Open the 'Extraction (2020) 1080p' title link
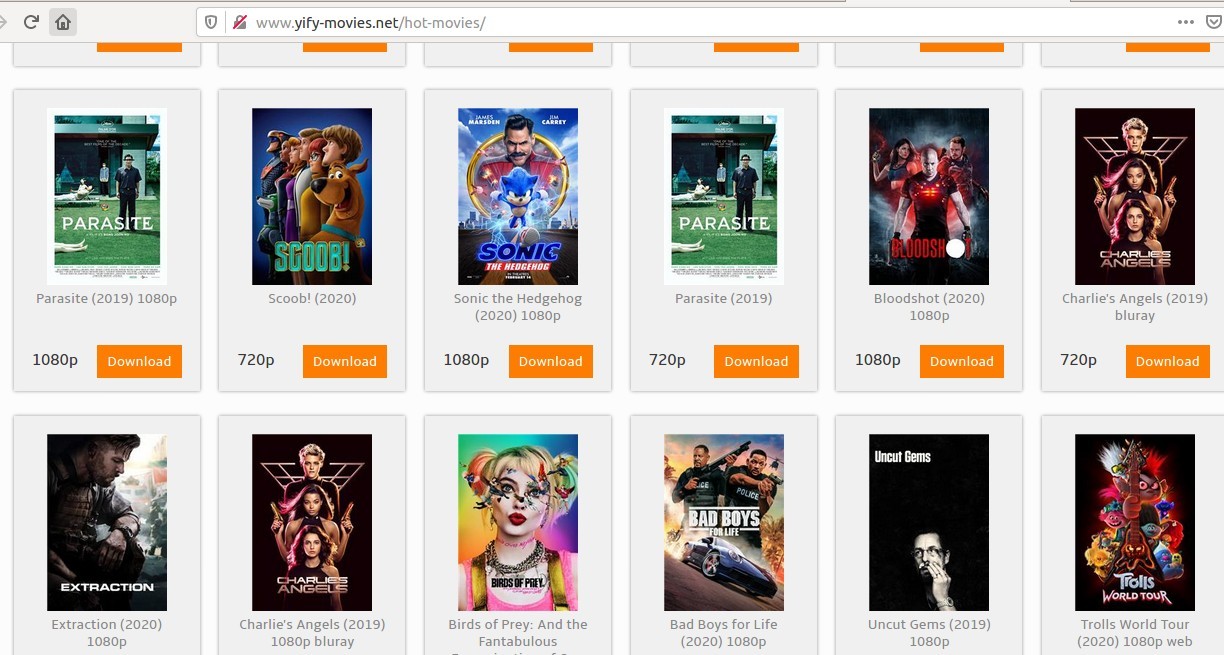Screen dimensions: 1224x655 (x=107, y=633)
